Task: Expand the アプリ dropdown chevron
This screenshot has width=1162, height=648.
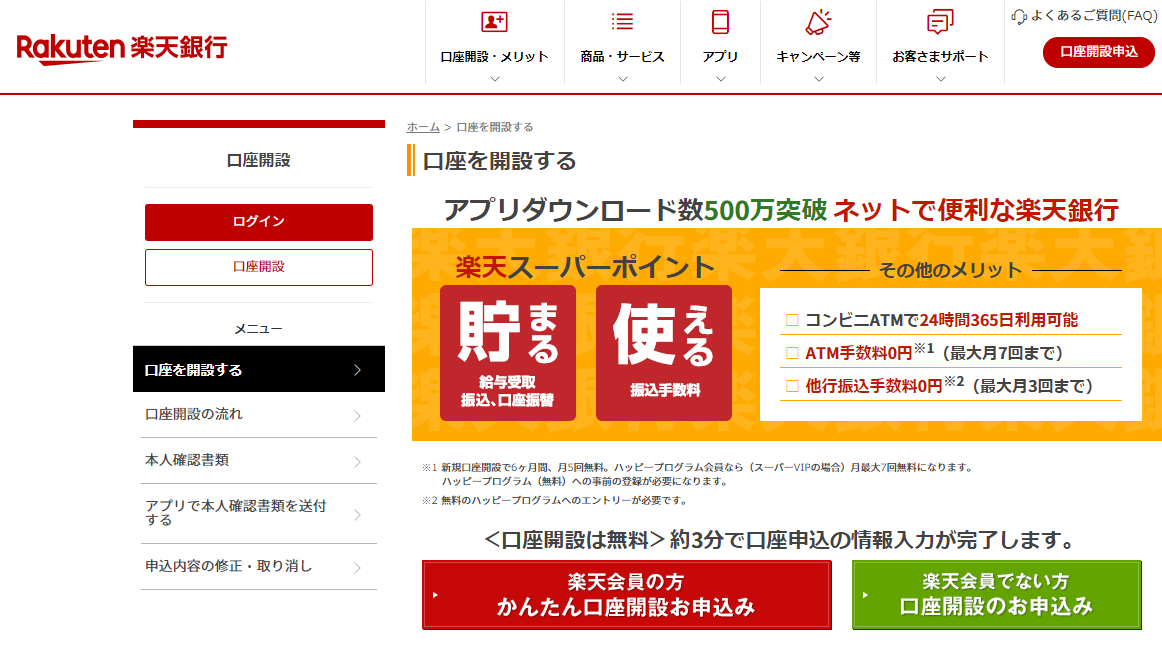Action: point(720,79)
